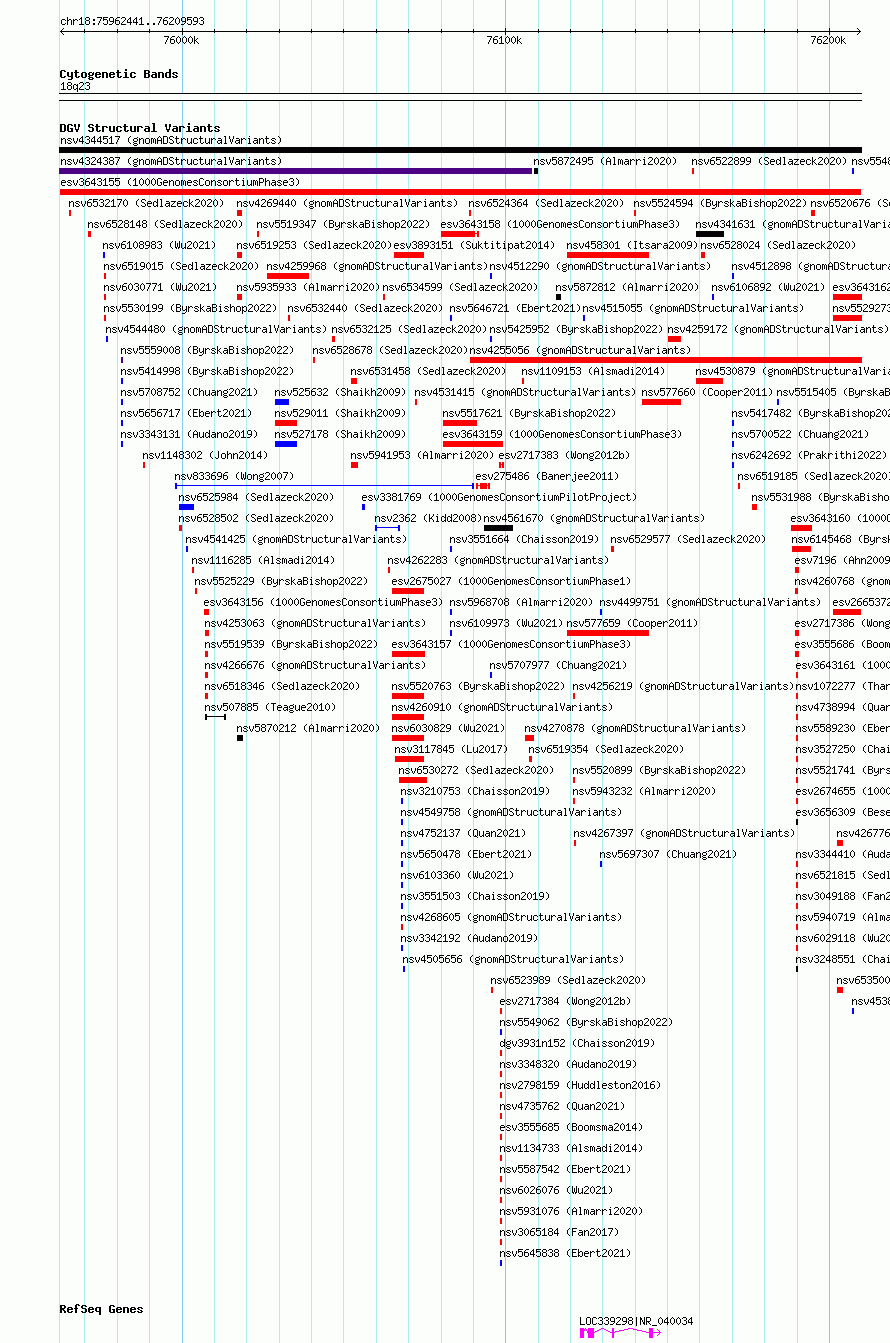Open variant nsv6522899 (Sedlazeck2020)

coord(769,161)
